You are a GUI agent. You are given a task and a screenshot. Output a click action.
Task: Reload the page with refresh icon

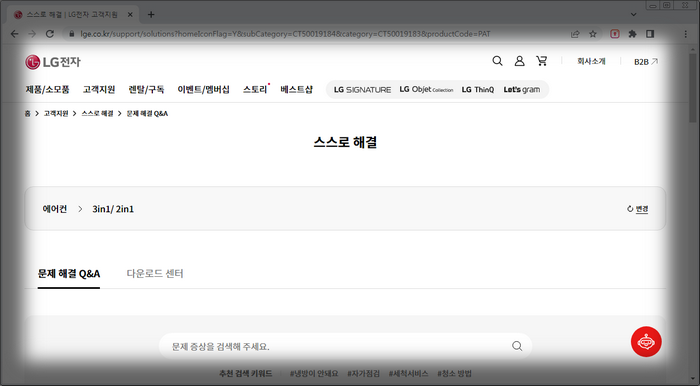(x=50, y=34)
